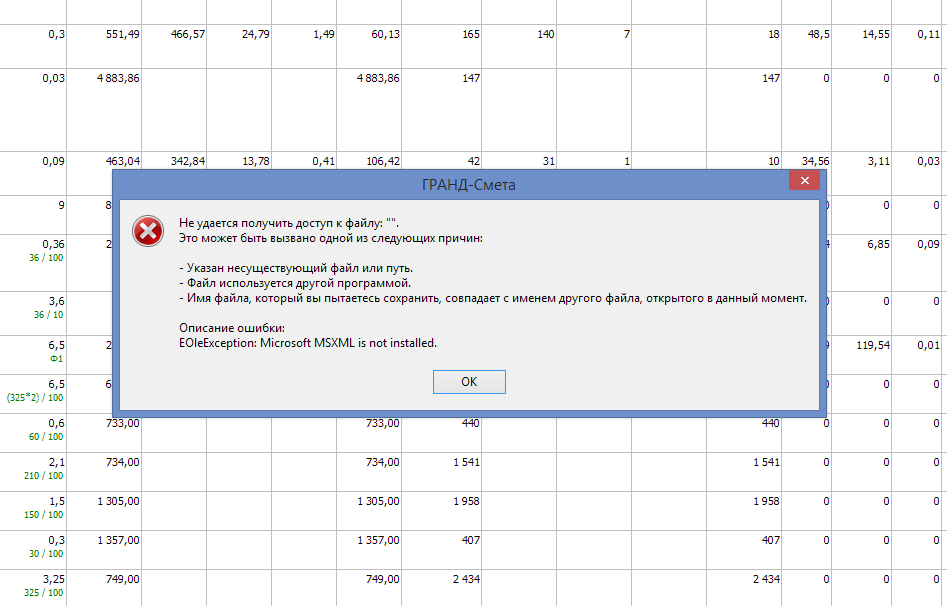Close the ГРАНД-Смета dialog with the red X
This screenshot has height=606, width=947.
[804, 181]
